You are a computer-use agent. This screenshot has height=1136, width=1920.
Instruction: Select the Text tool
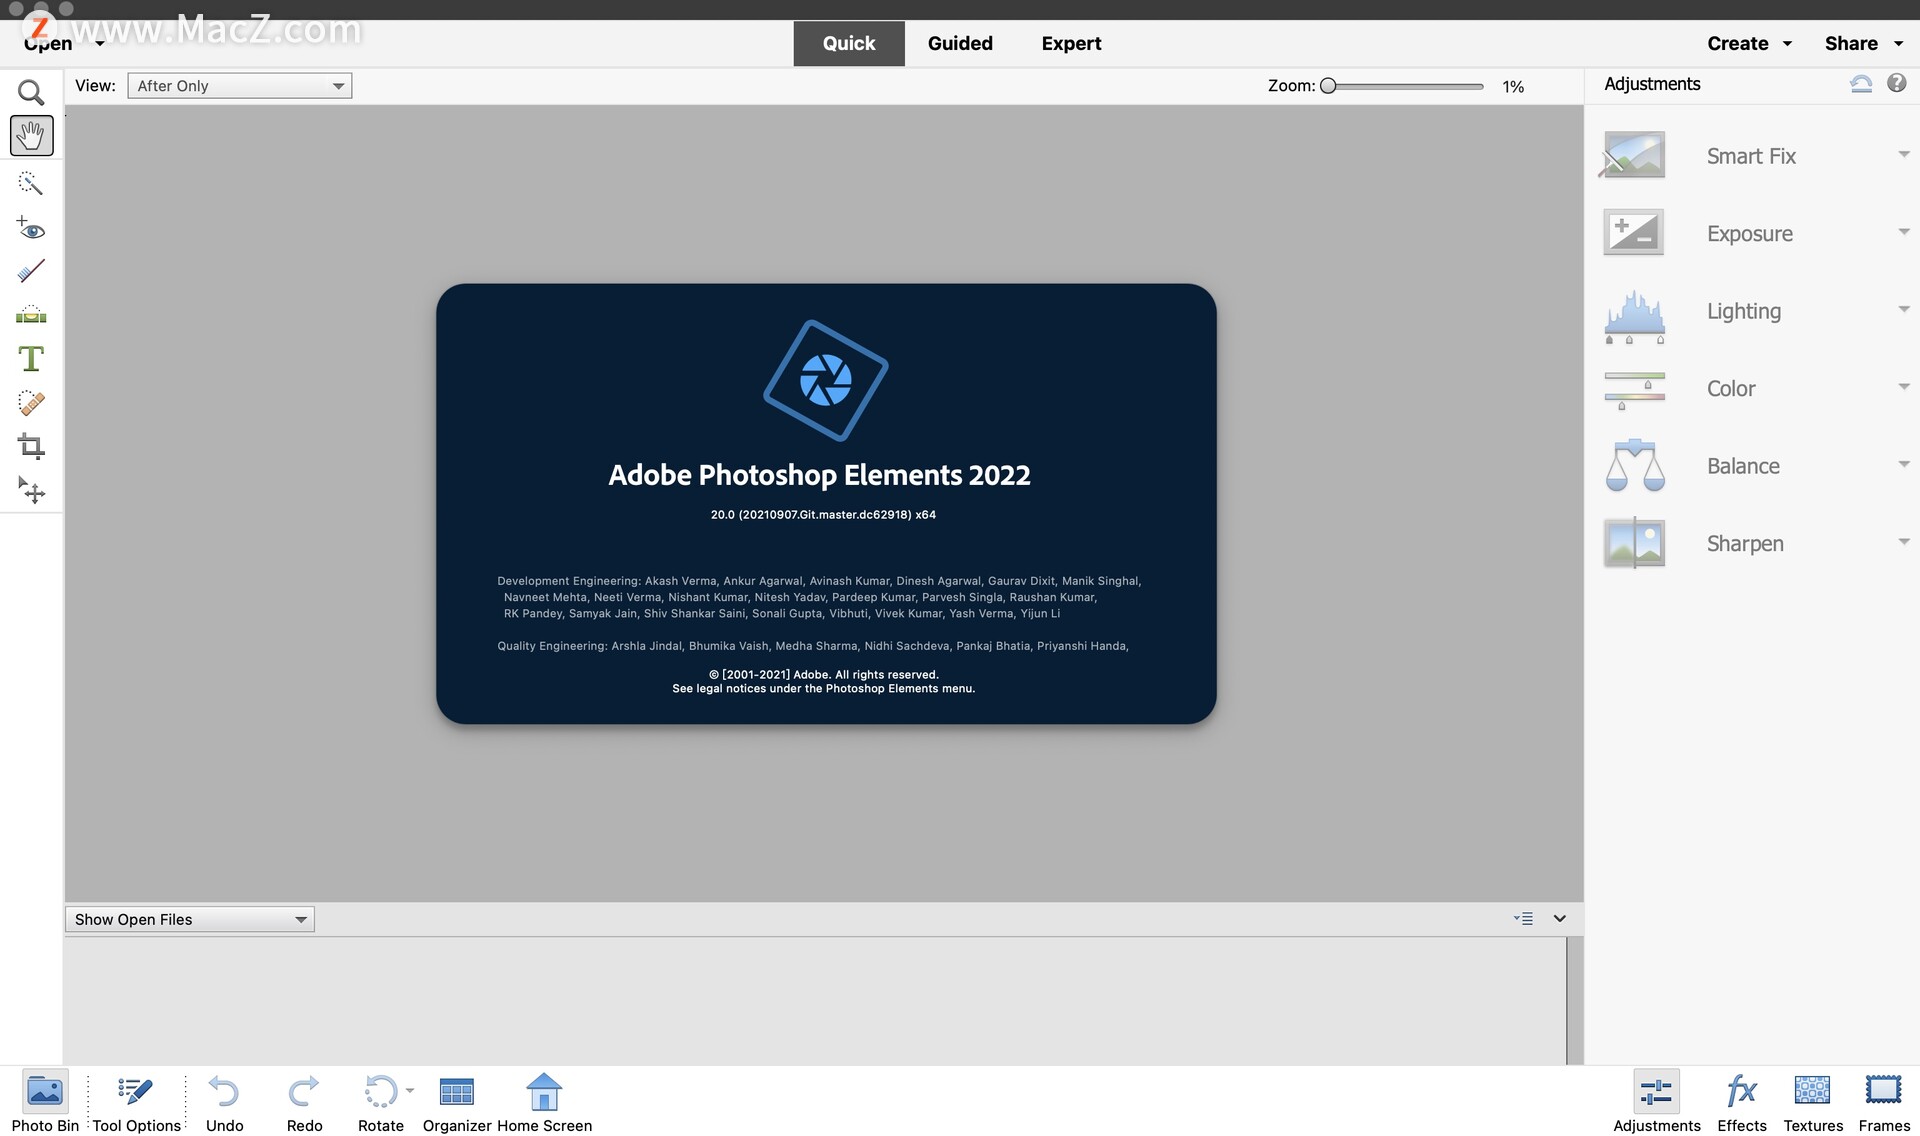pos(30,360)
